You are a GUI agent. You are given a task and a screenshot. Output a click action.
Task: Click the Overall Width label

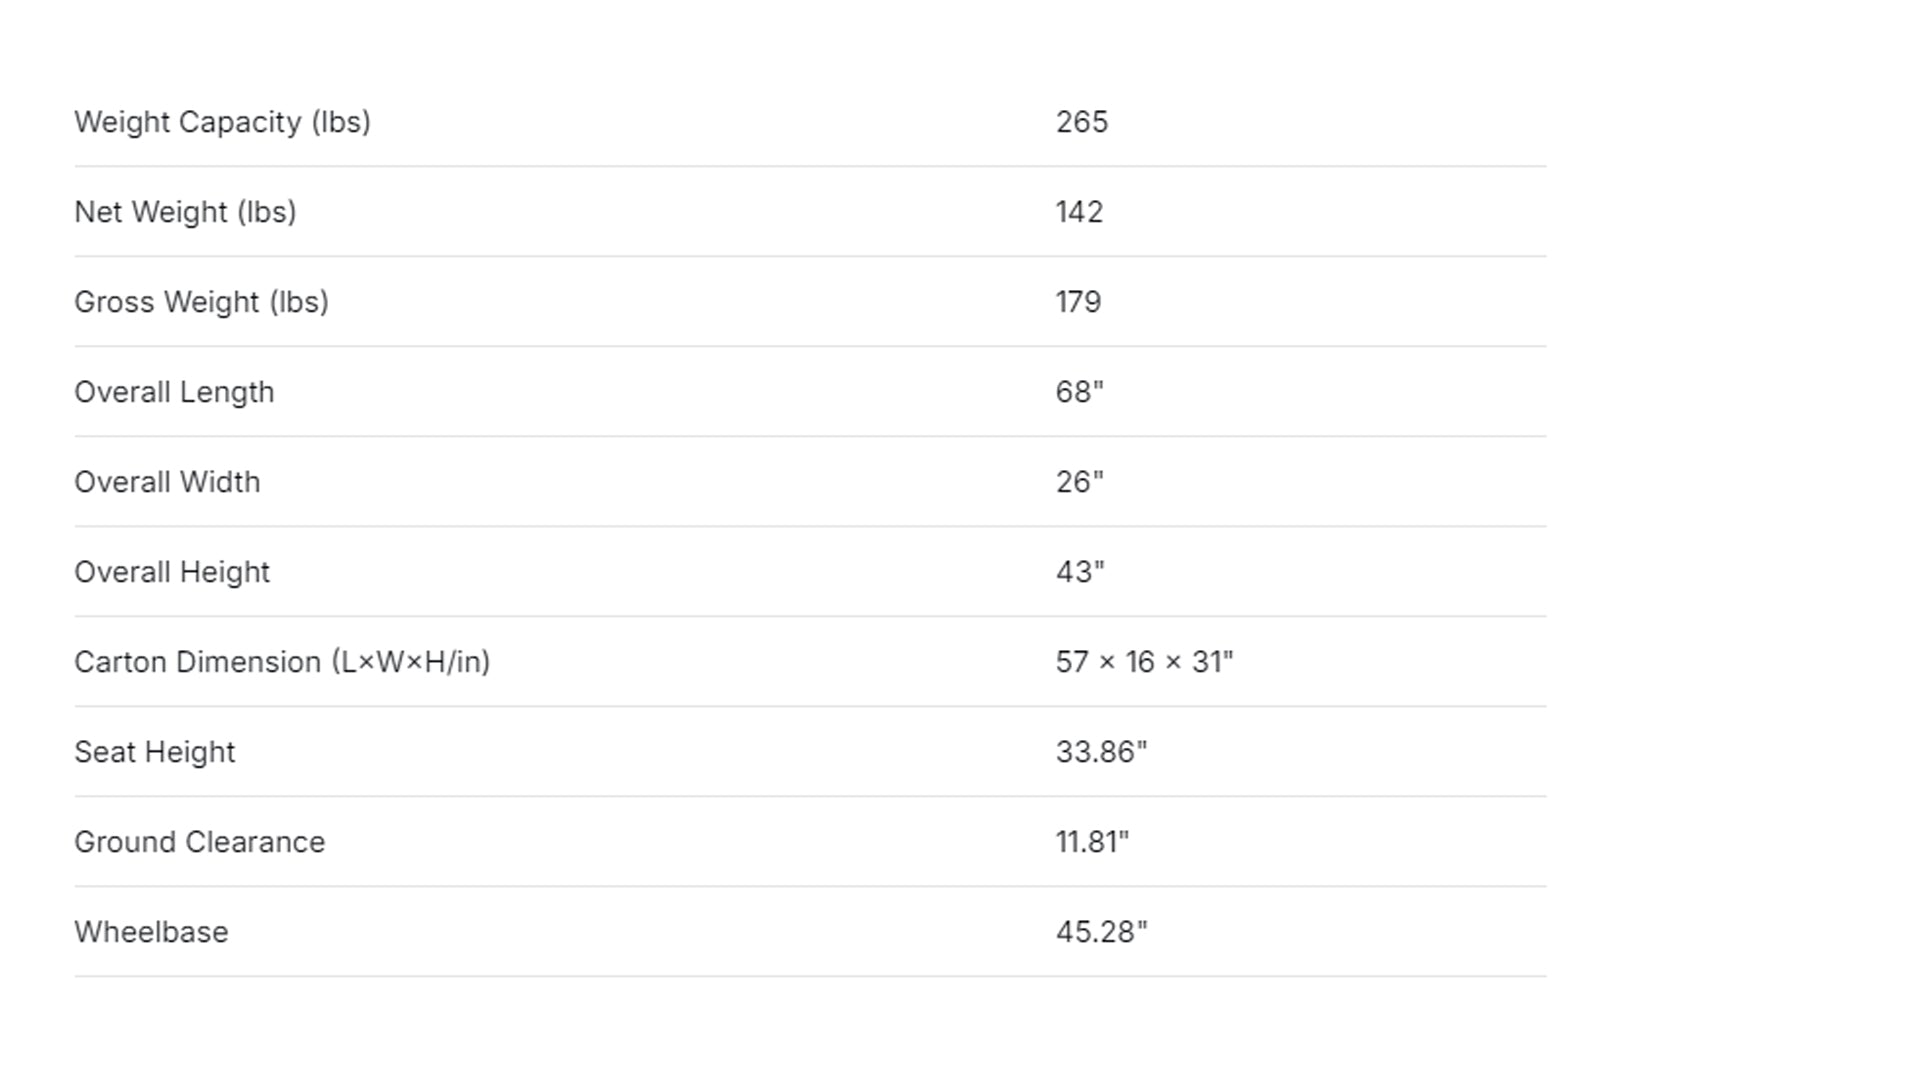tap(167, 482)
